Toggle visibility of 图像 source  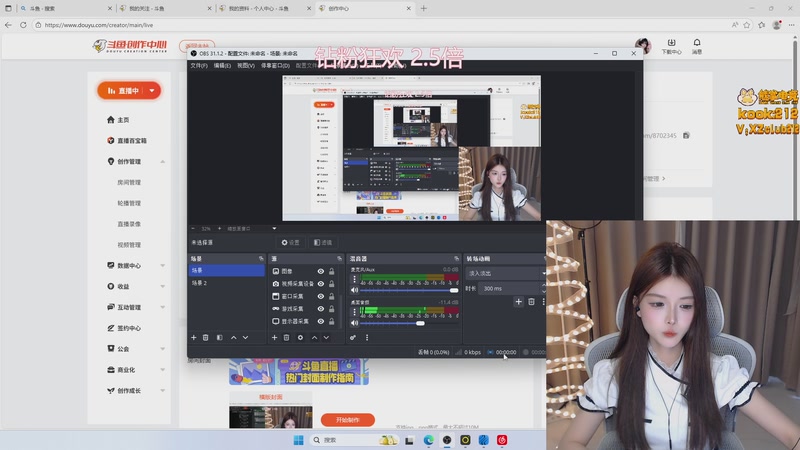tap(320, 271)
